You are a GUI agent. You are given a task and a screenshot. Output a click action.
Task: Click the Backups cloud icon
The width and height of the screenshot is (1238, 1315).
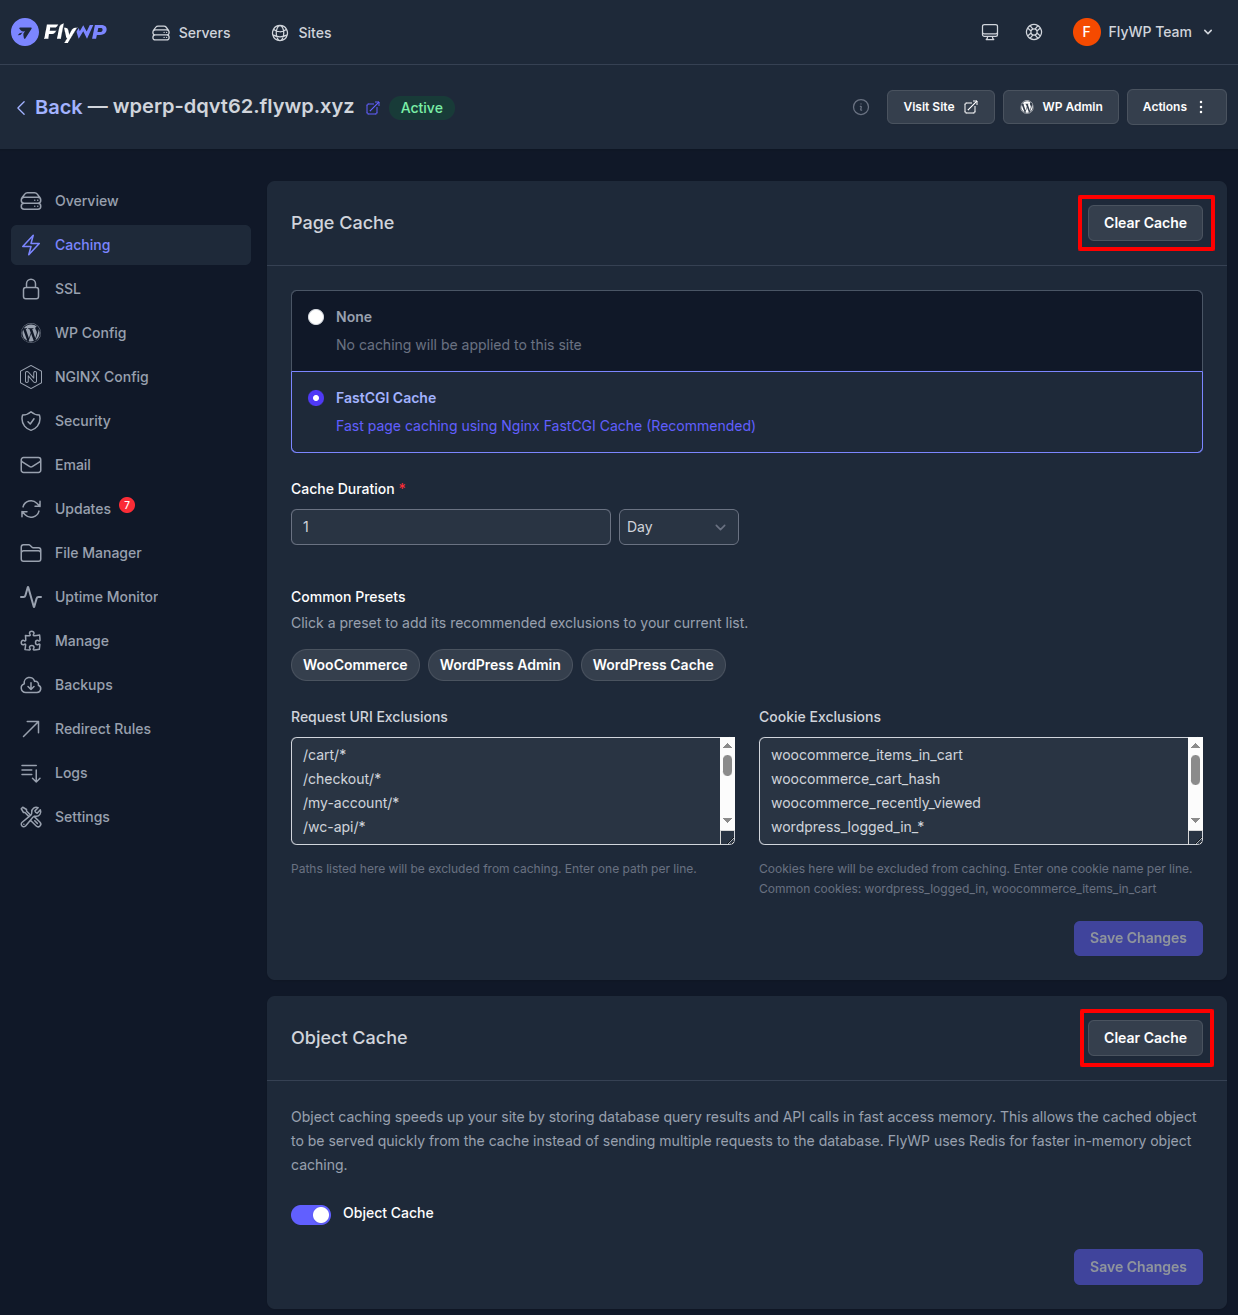pyautogui.click(x=31, y=685)
